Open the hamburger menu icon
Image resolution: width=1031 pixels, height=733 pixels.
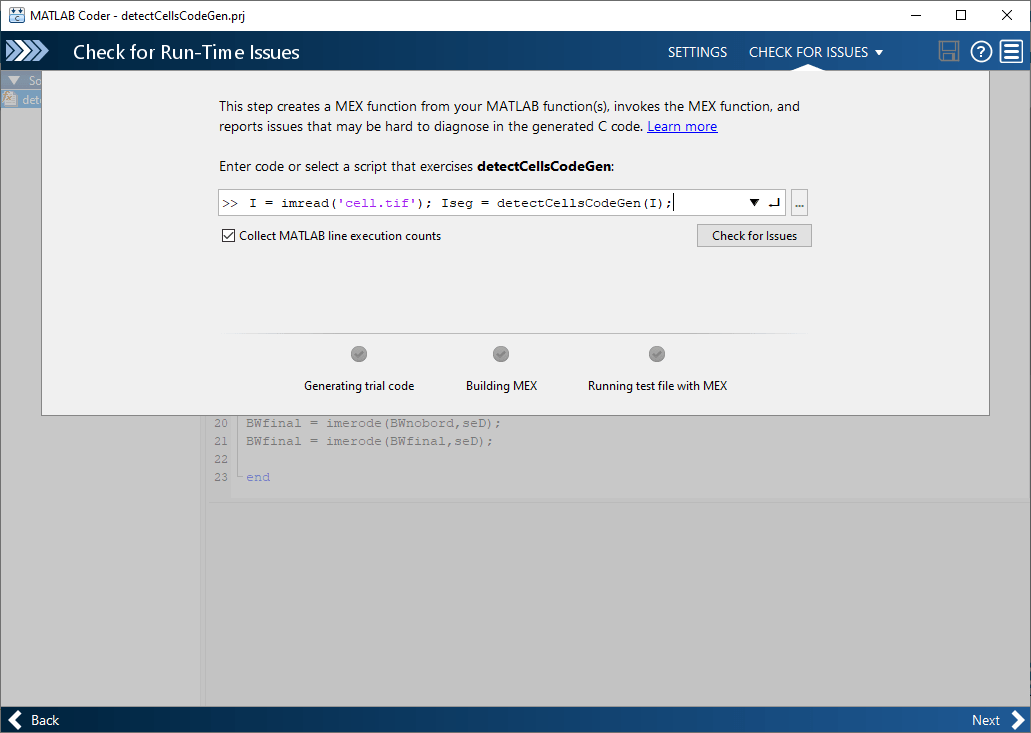tap(1011, 51)
